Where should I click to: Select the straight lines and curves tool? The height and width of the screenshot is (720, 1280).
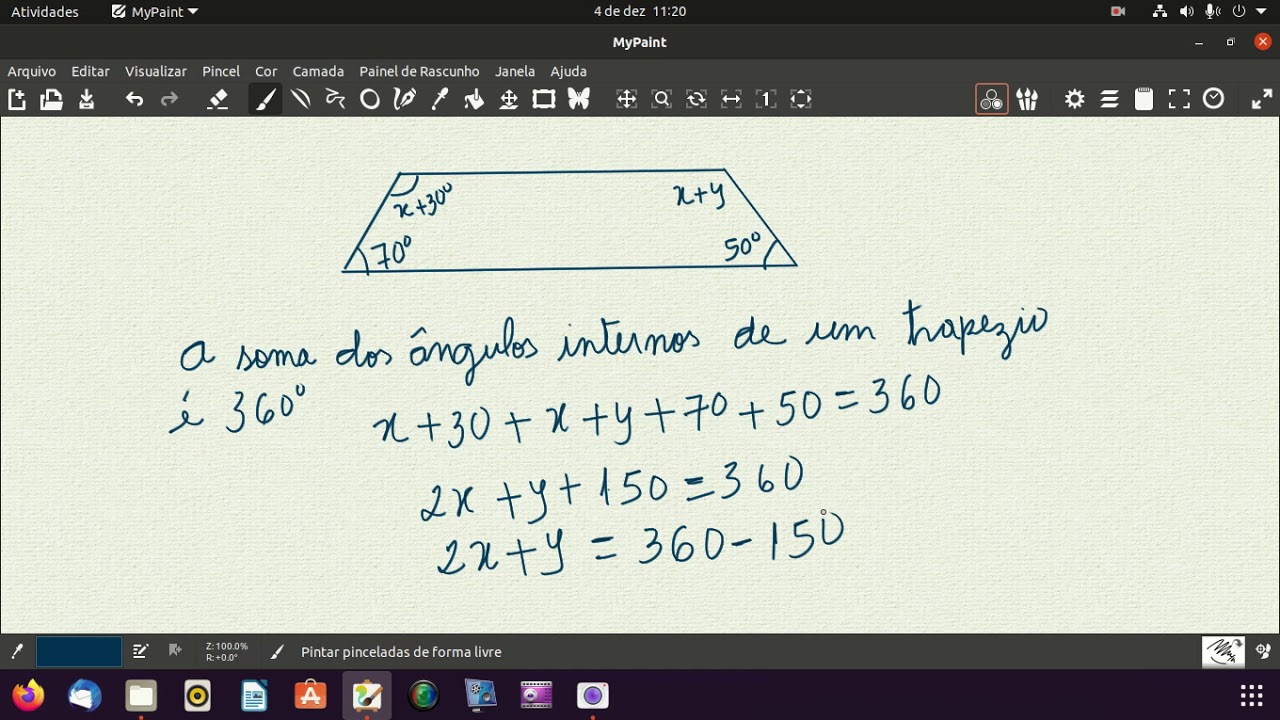click(x=300, y=99)
